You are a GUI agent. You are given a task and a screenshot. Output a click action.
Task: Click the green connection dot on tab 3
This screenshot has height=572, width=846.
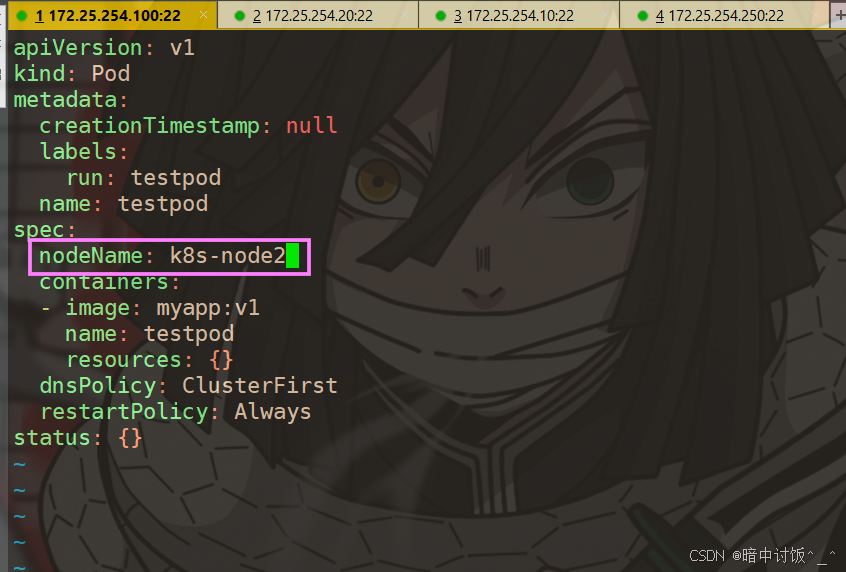(x=441, y=16)
